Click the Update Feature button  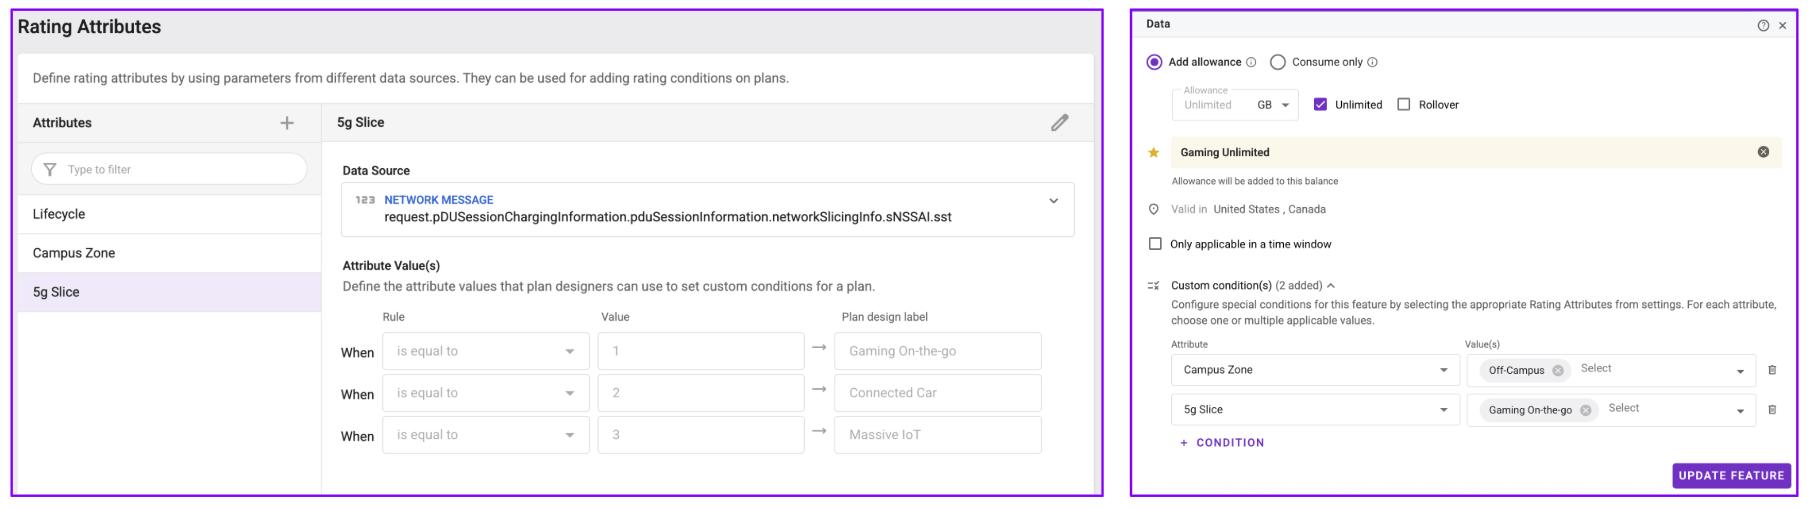[1731, 476]
